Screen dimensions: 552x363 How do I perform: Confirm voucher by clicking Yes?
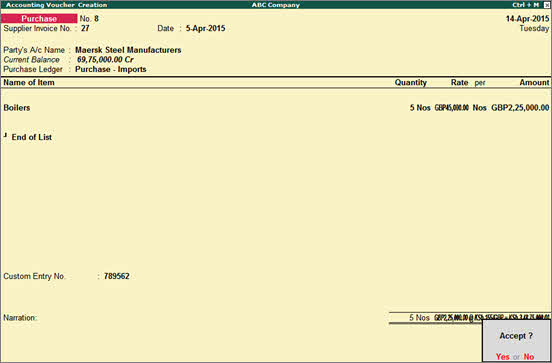[x=502, y=357]
